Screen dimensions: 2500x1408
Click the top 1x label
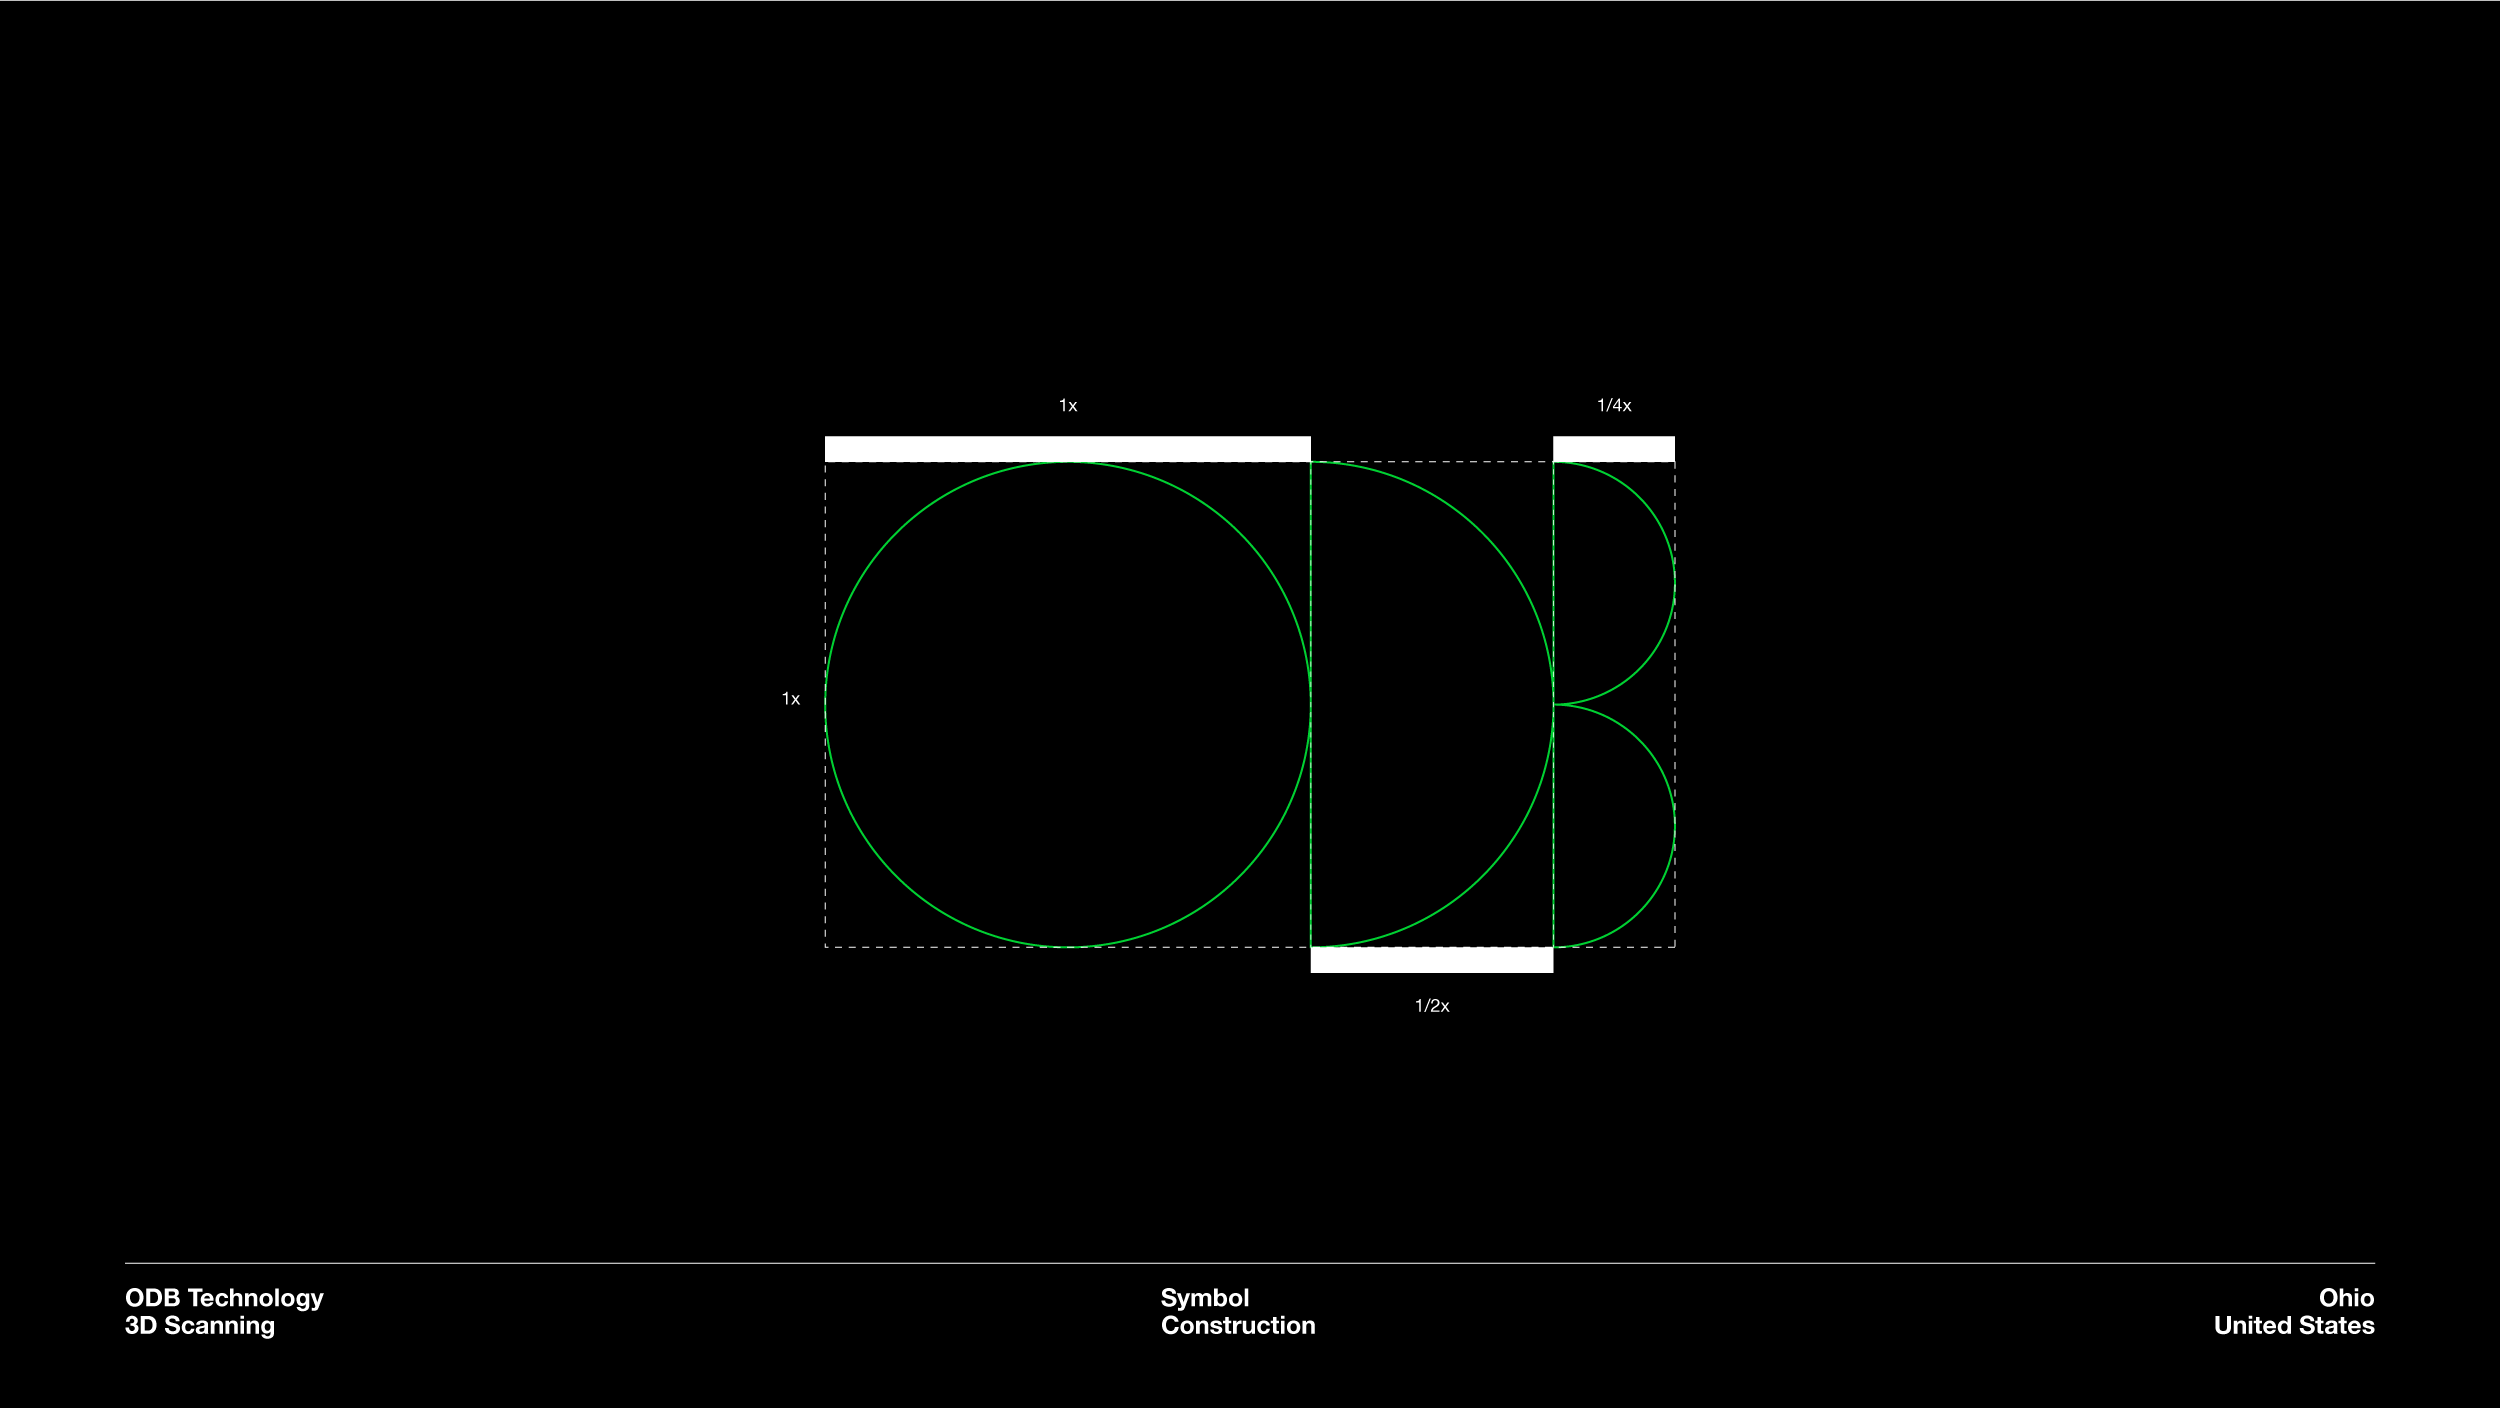click(1067, 406)
